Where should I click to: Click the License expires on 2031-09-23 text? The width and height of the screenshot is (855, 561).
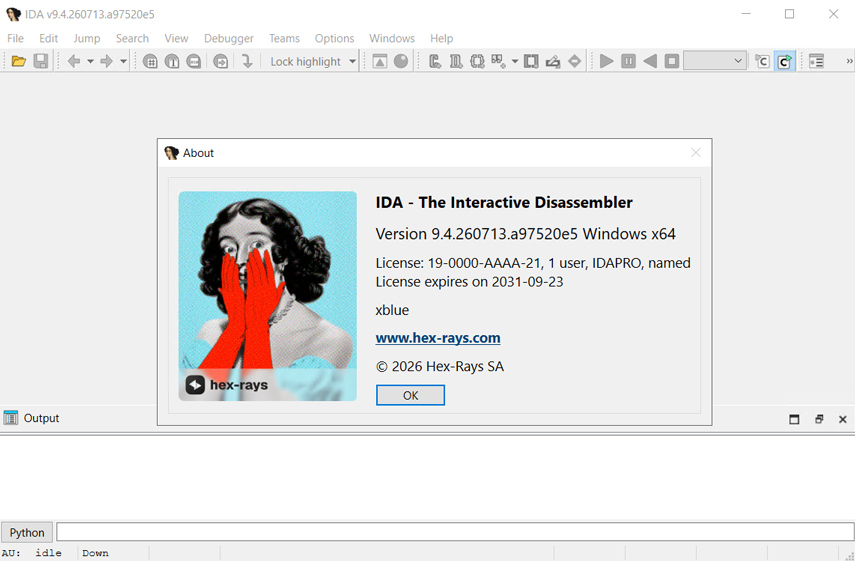point(469,282)
